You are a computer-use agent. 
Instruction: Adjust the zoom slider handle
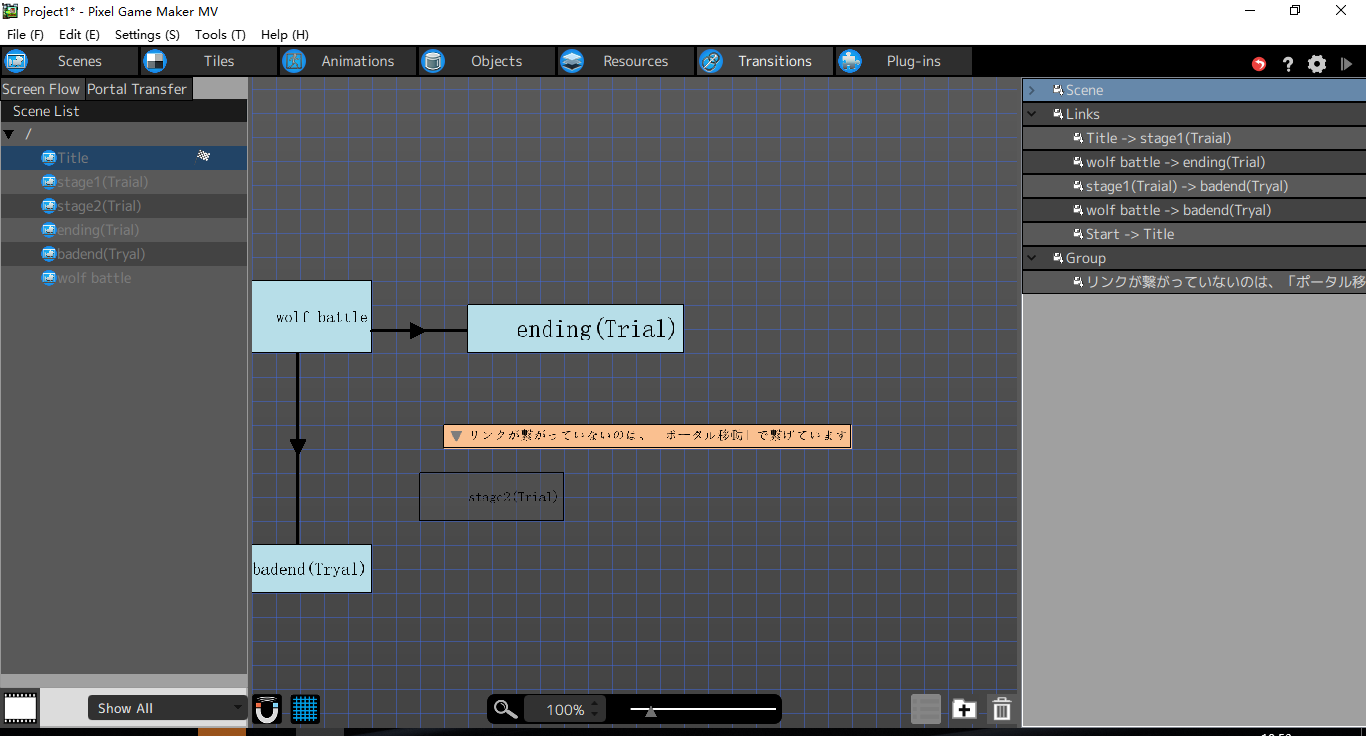pos(651,711)
